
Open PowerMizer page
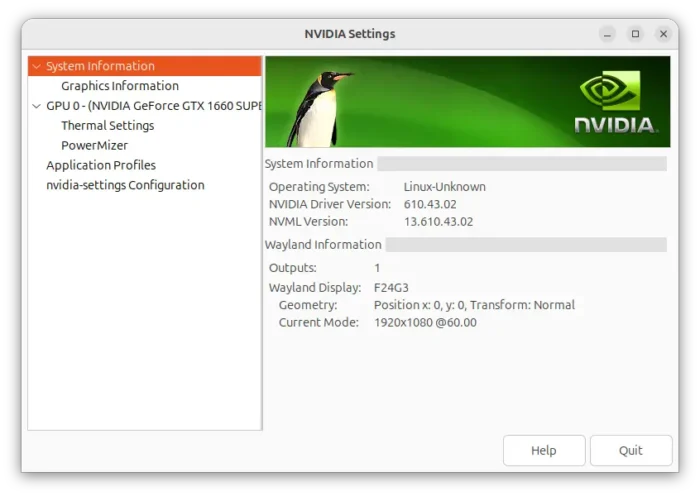94,146
